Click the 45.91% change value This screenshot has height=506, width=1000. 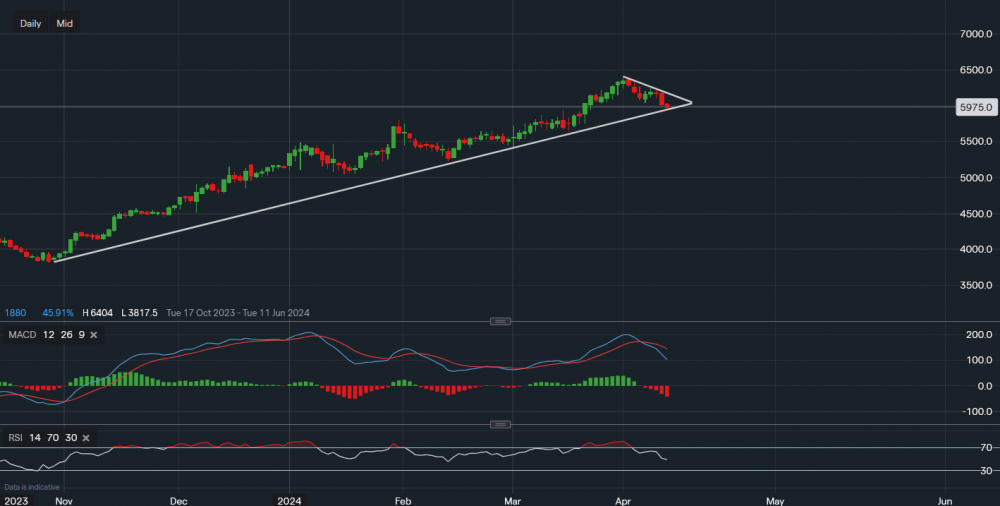coord(60,312)
